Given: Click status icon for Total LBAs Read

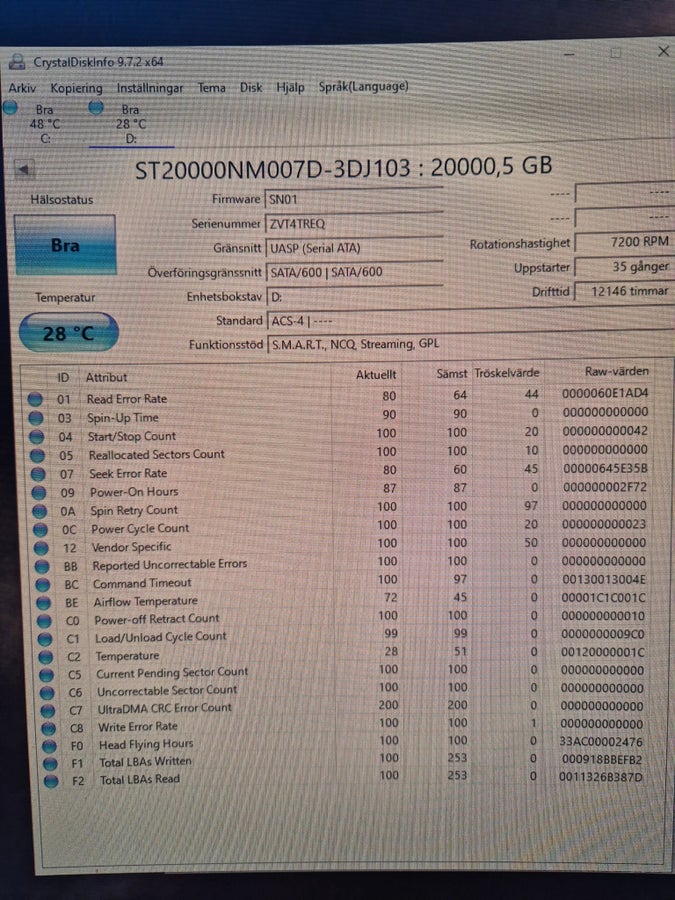Looking at the screenshot, I should pyautogui.click(x=51, y=781).
